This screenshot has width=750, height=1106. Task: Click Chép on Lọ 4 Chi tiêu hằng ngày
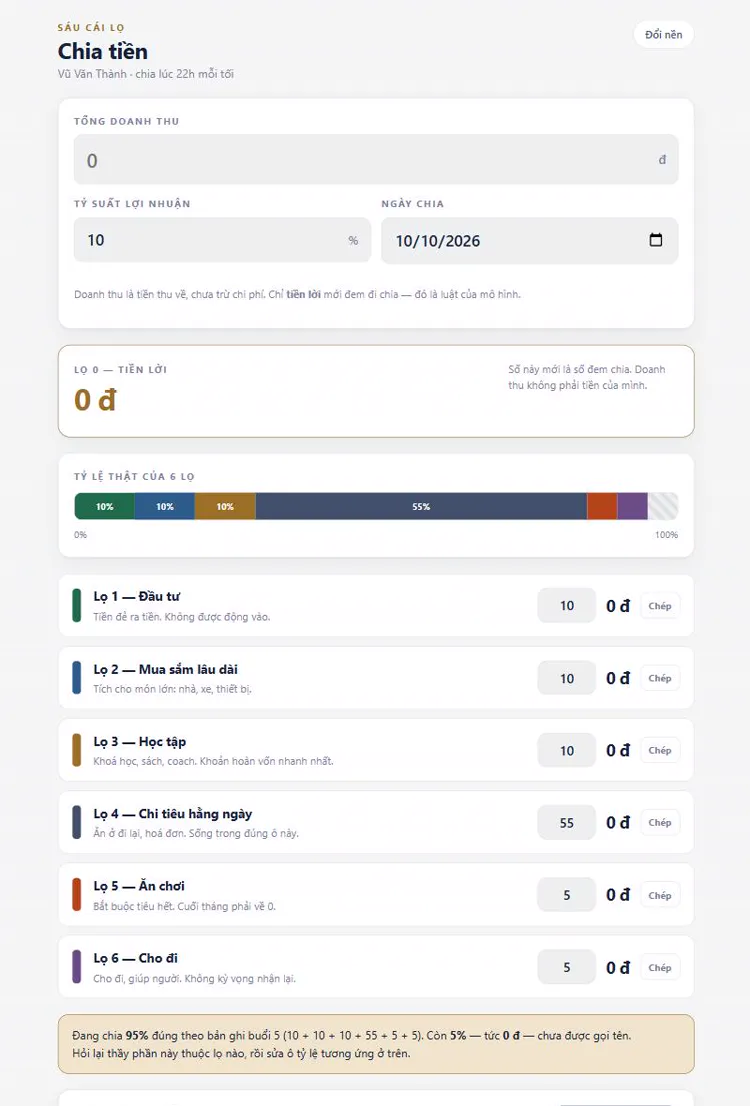(660, 822)
